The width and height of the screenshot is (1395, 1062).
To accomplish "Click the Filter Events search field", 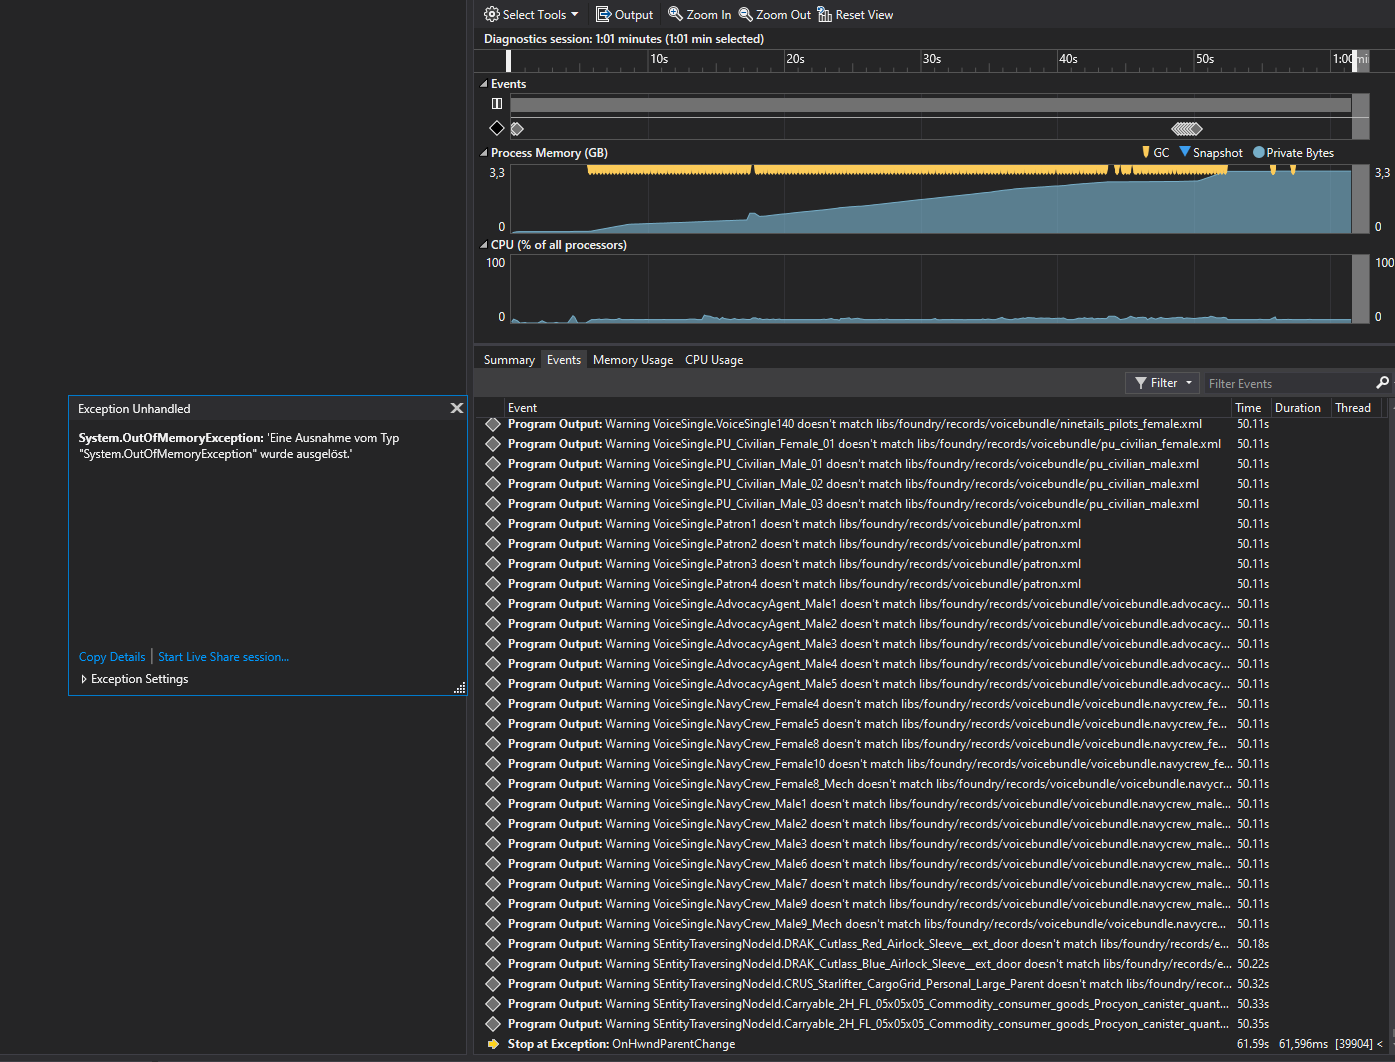I will tap(1288, 383).
